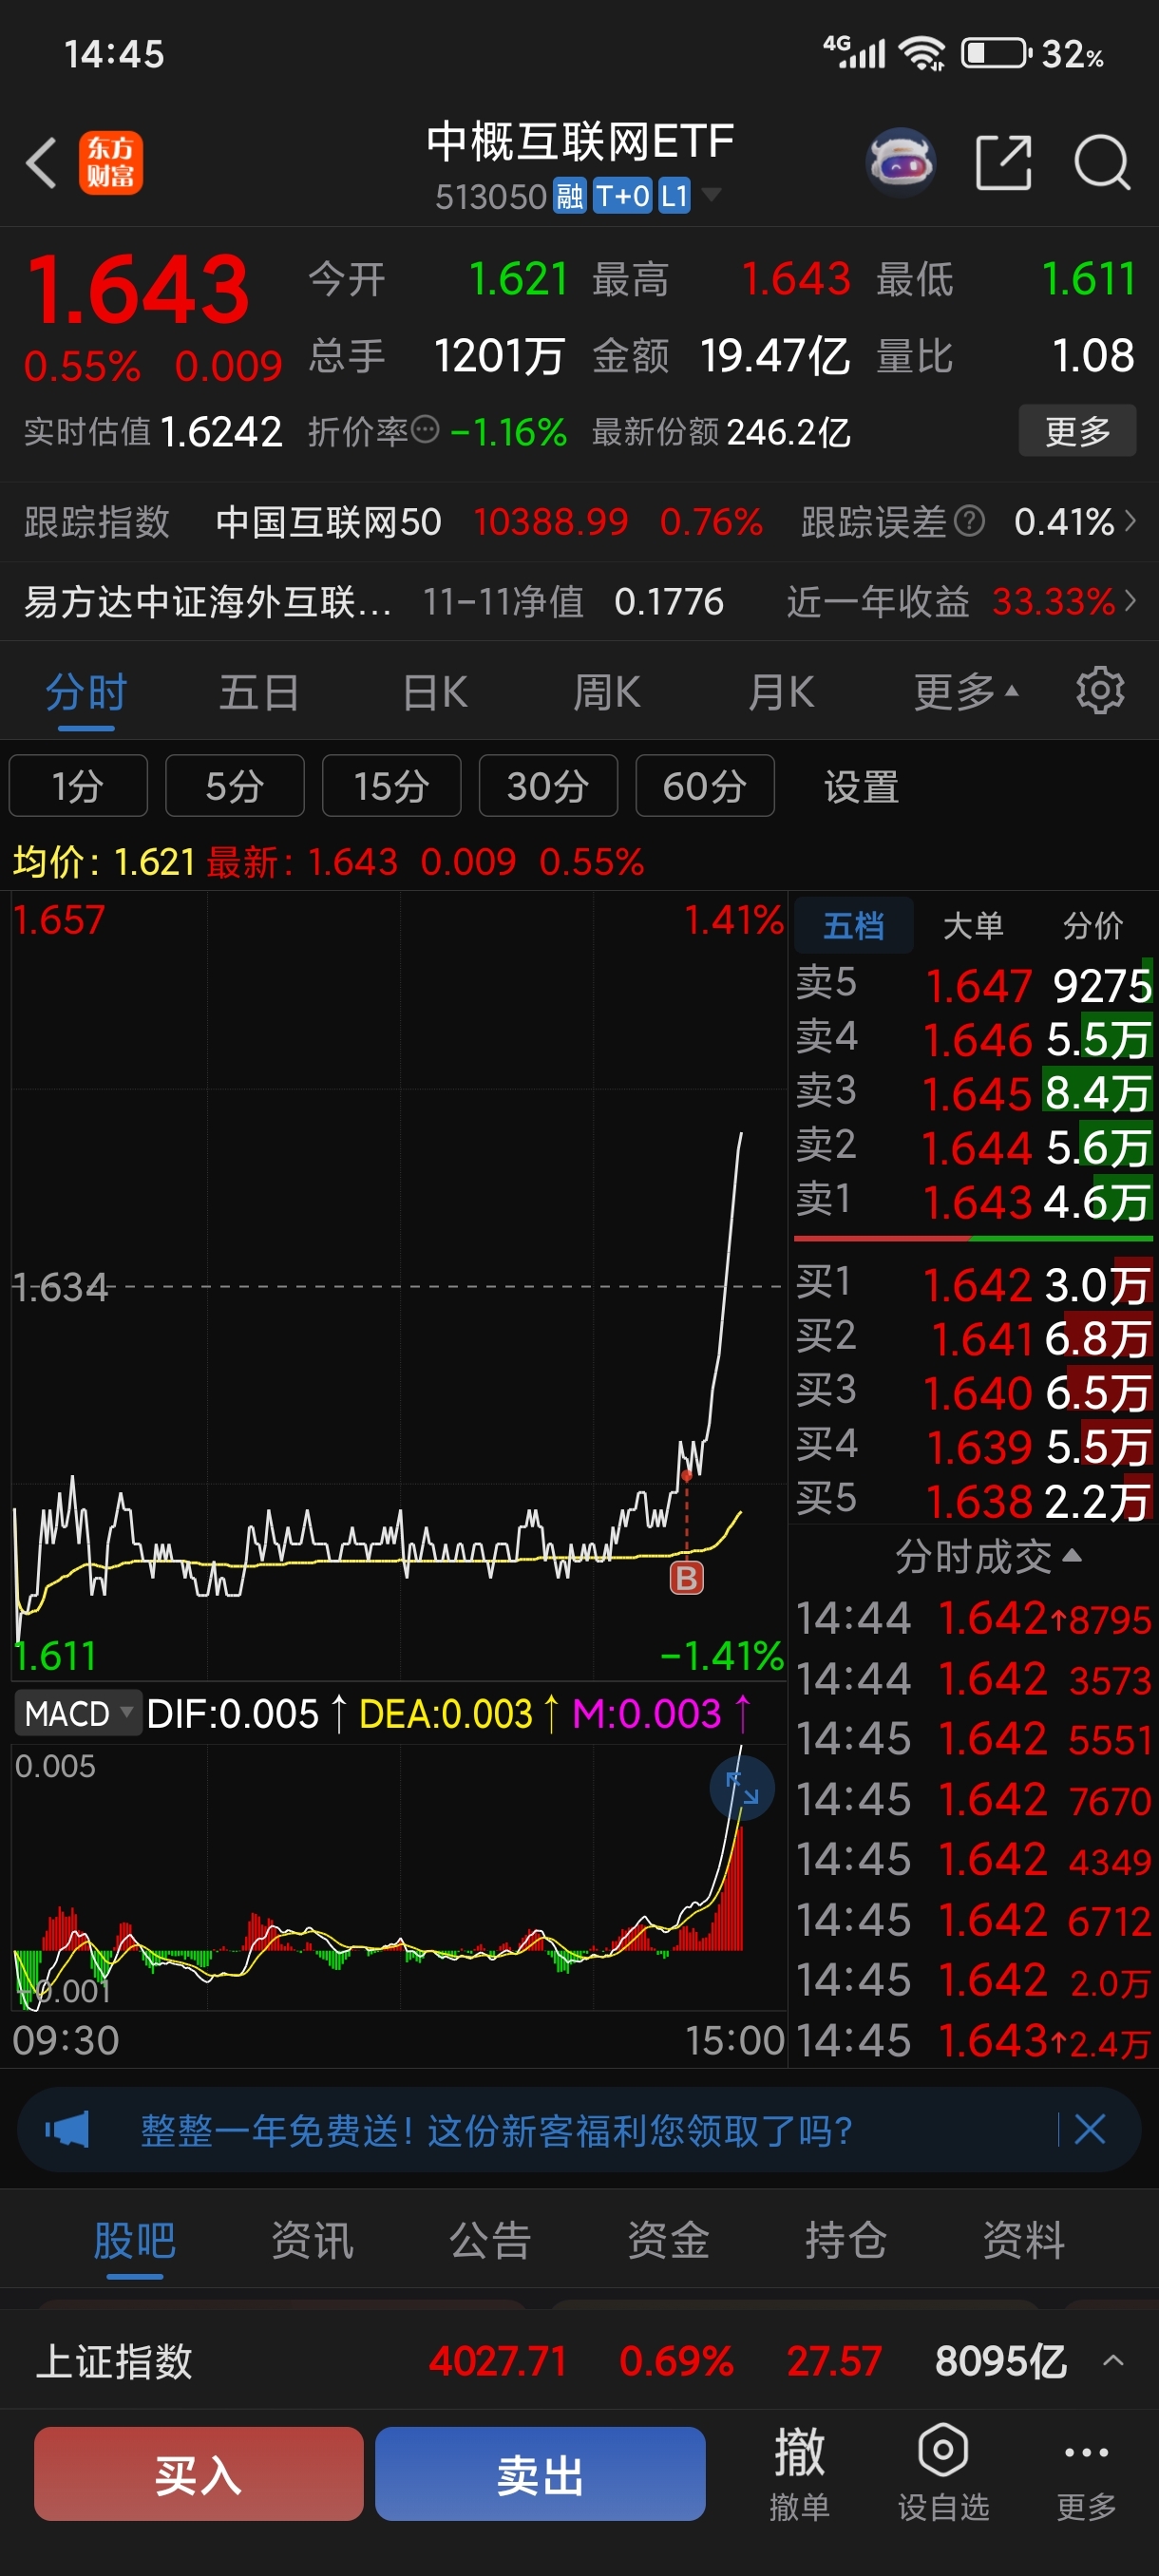Open the 设置 interval settings
Image resolution: width=1159 pixels, height=2576 pixels.
point(861,787)
